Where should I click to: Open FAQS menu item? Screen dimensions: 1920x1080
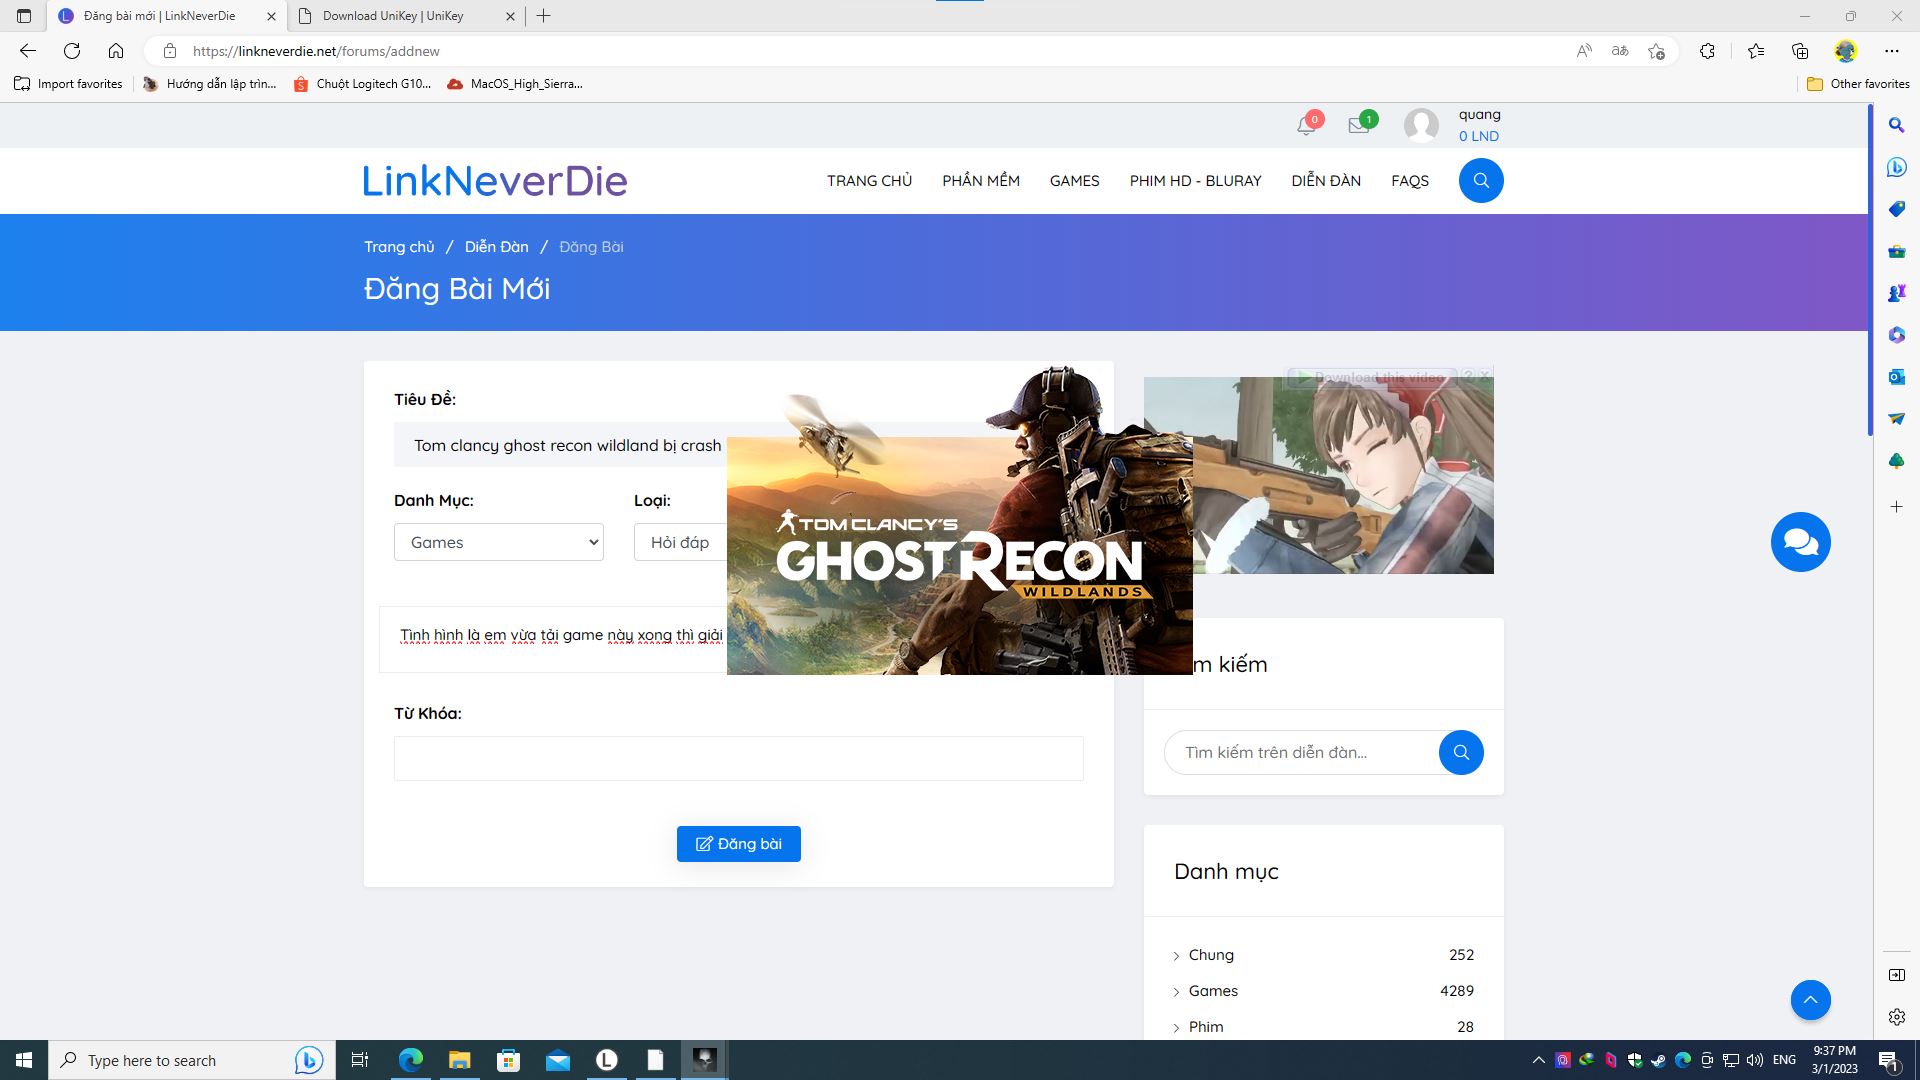click(1410, 181)
